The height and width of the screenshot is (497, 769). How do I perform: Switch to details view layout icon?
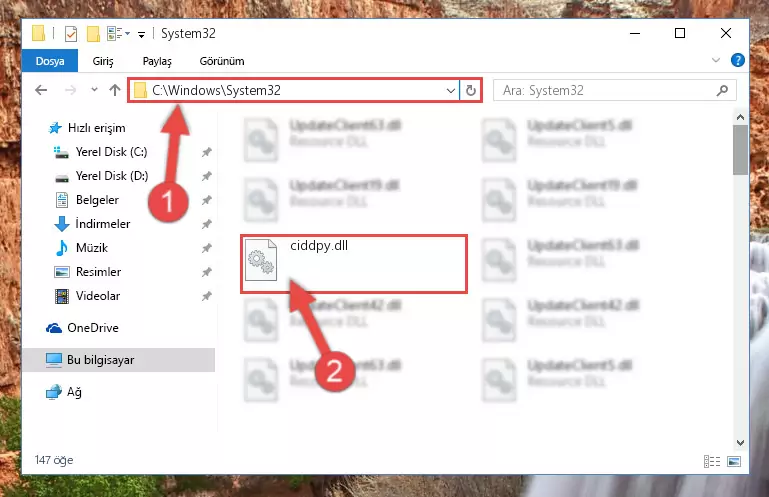coord(712,461)
